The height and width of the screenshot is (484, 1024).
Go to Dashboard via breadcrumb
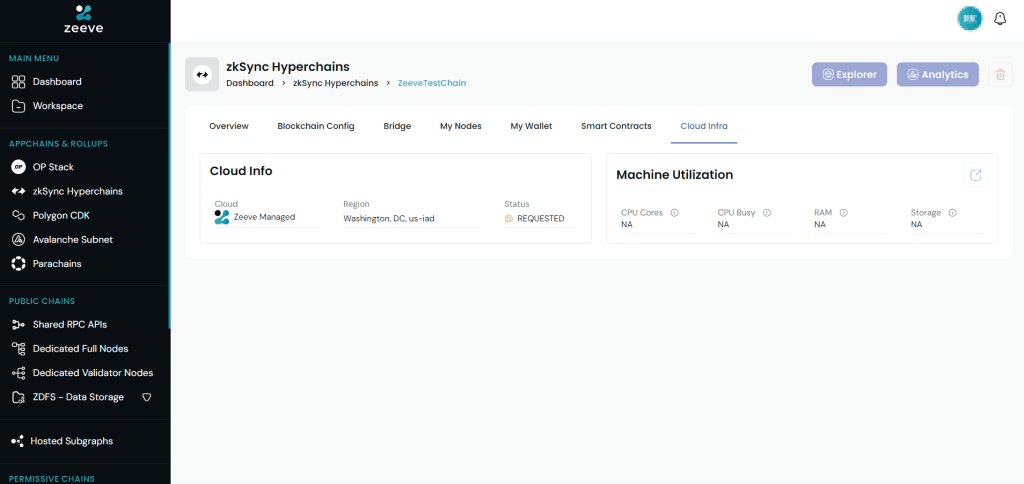pos(249,84)
